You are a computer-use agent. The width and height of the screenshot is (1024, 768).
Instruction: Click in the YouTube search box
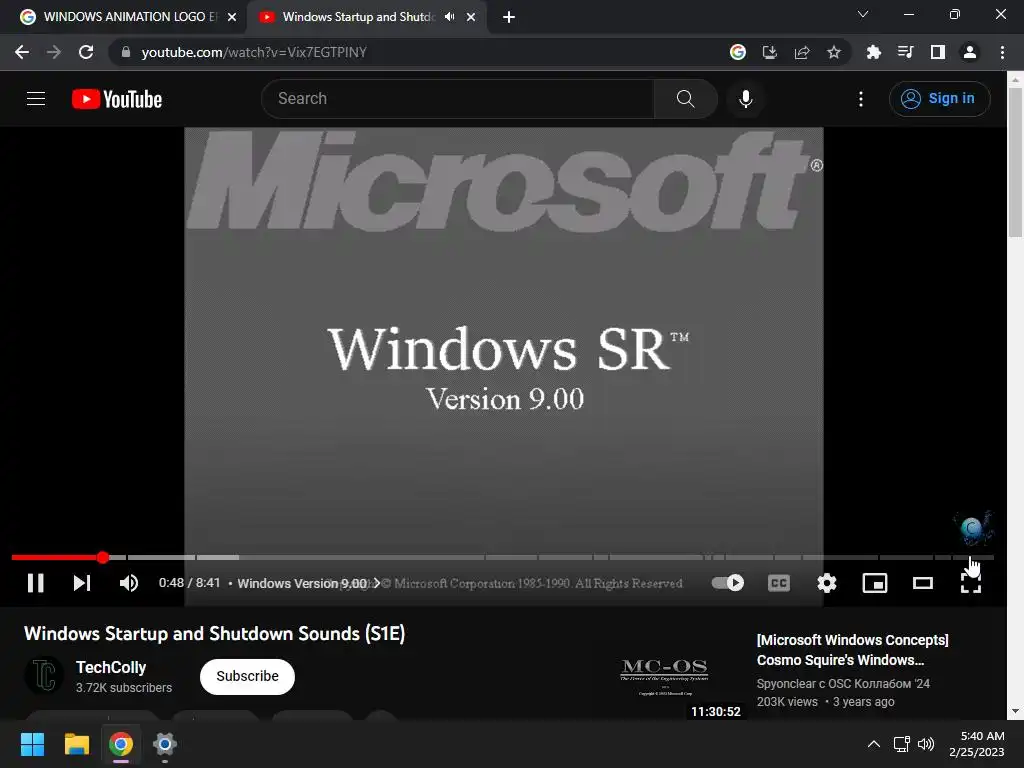(458, 99)
